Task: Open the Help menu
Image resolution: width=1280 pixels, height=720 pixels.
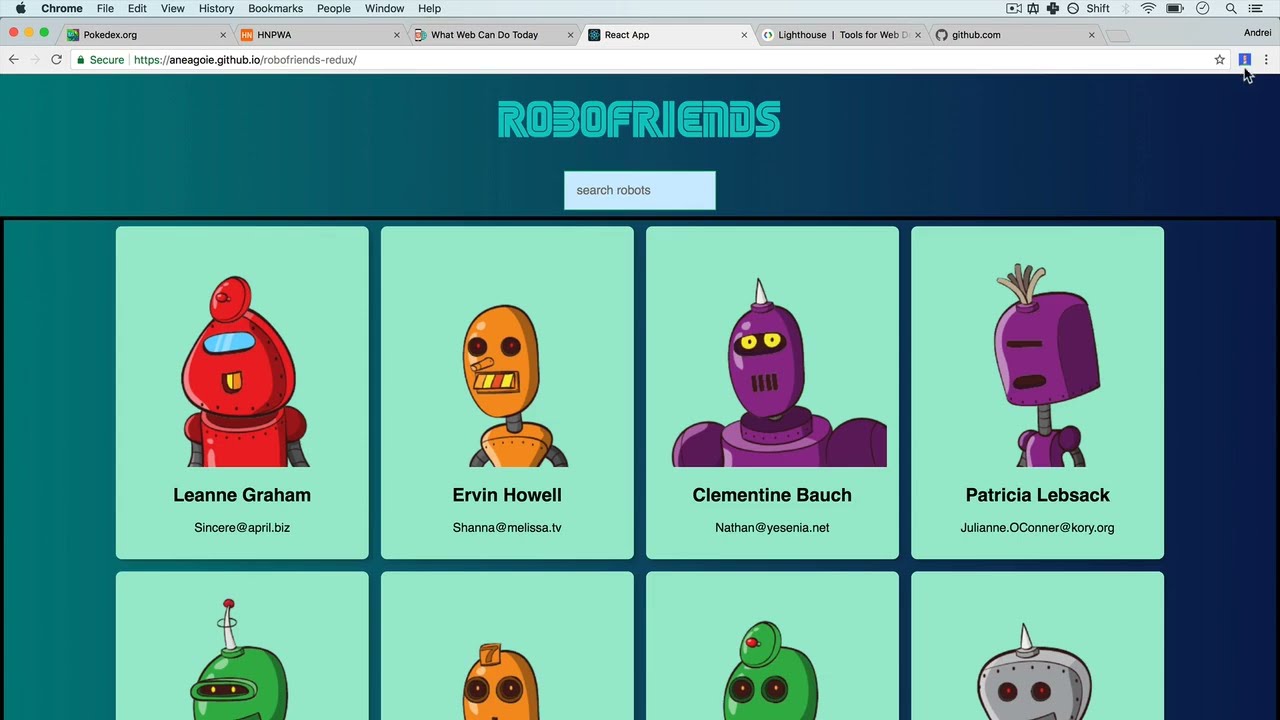Action: pyautogui.click(x=429, y=8)
